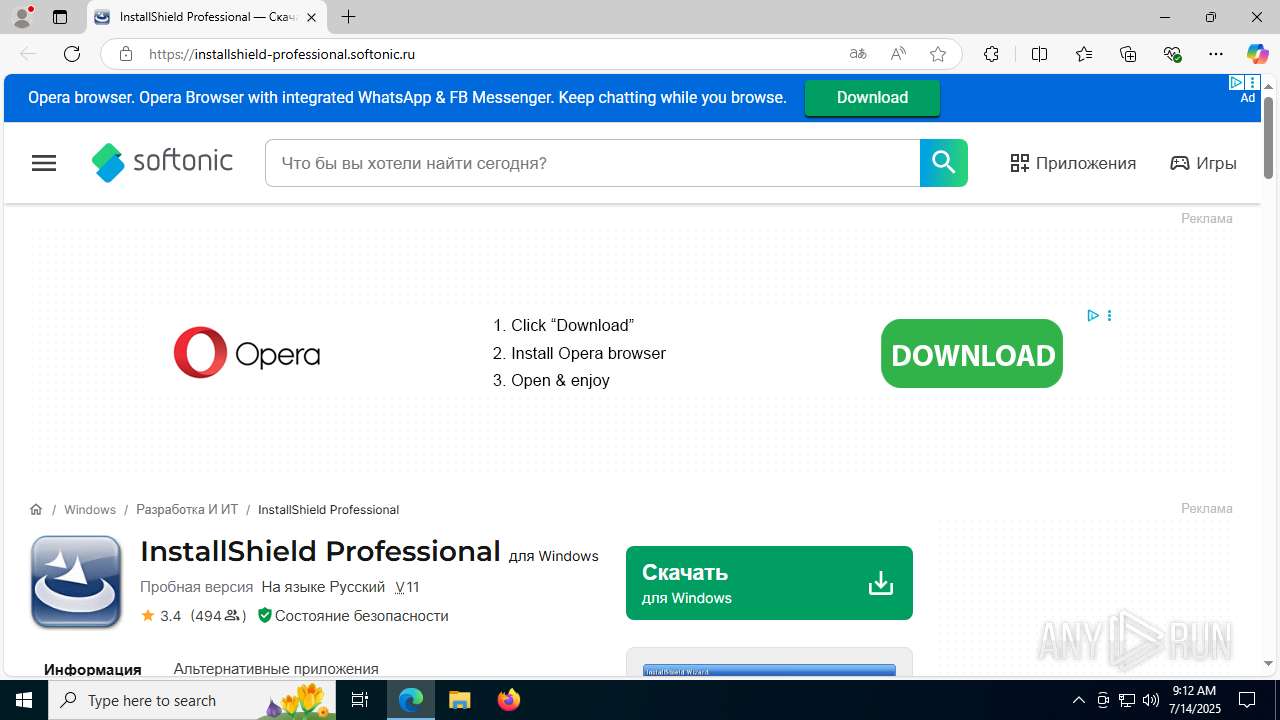The image size is (1280, 720).
Task: Open ad options three-dot icon
Action: [1109, 315]
